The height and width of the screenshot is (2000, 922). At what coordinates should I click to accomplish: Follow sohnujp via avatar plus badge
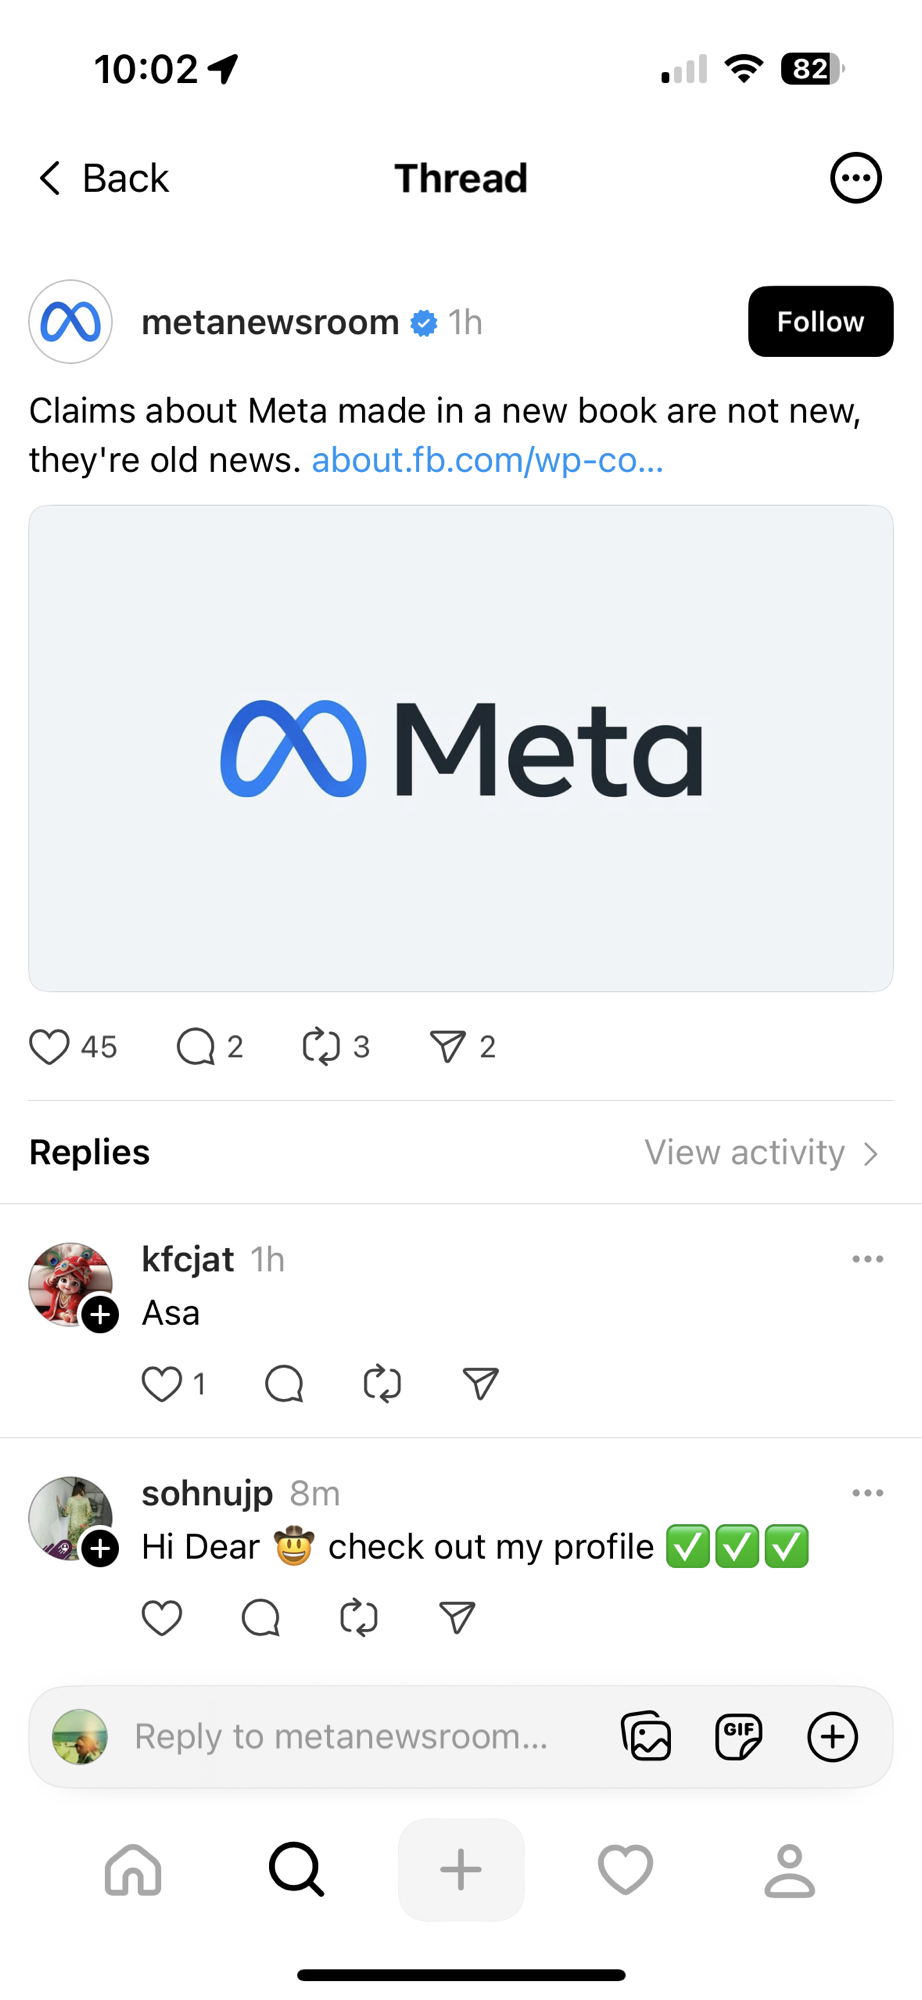tap(100, 1549)
